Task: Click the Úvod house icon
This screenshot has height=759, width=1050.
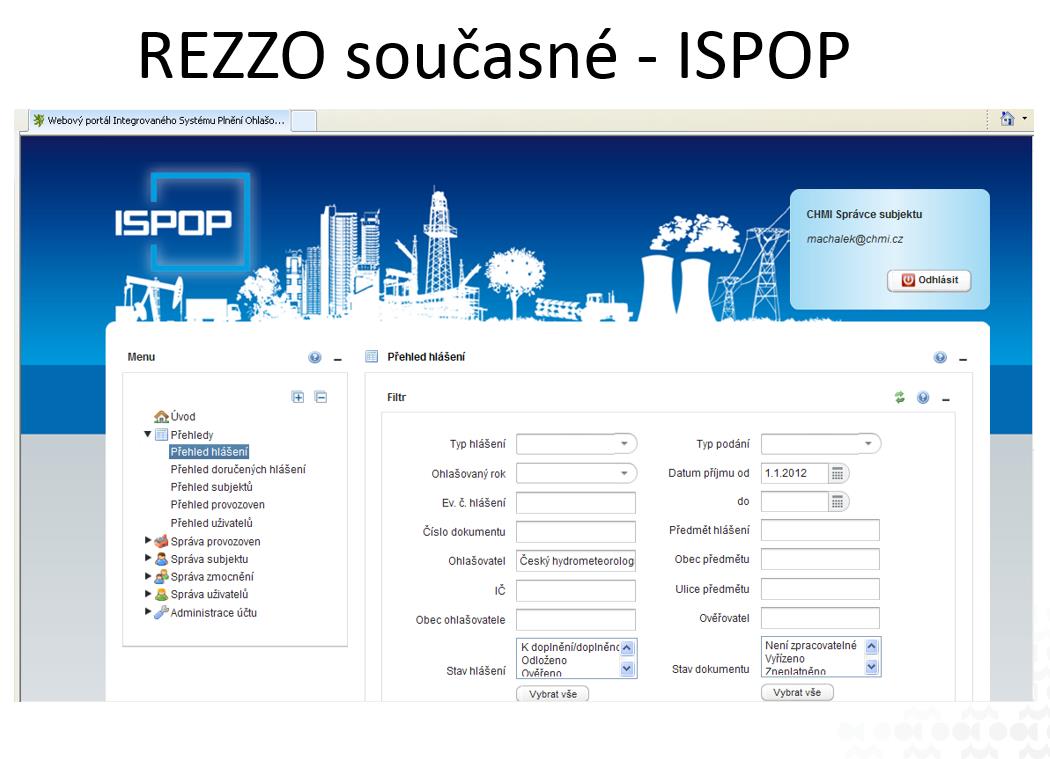Action: pos(161,416)
